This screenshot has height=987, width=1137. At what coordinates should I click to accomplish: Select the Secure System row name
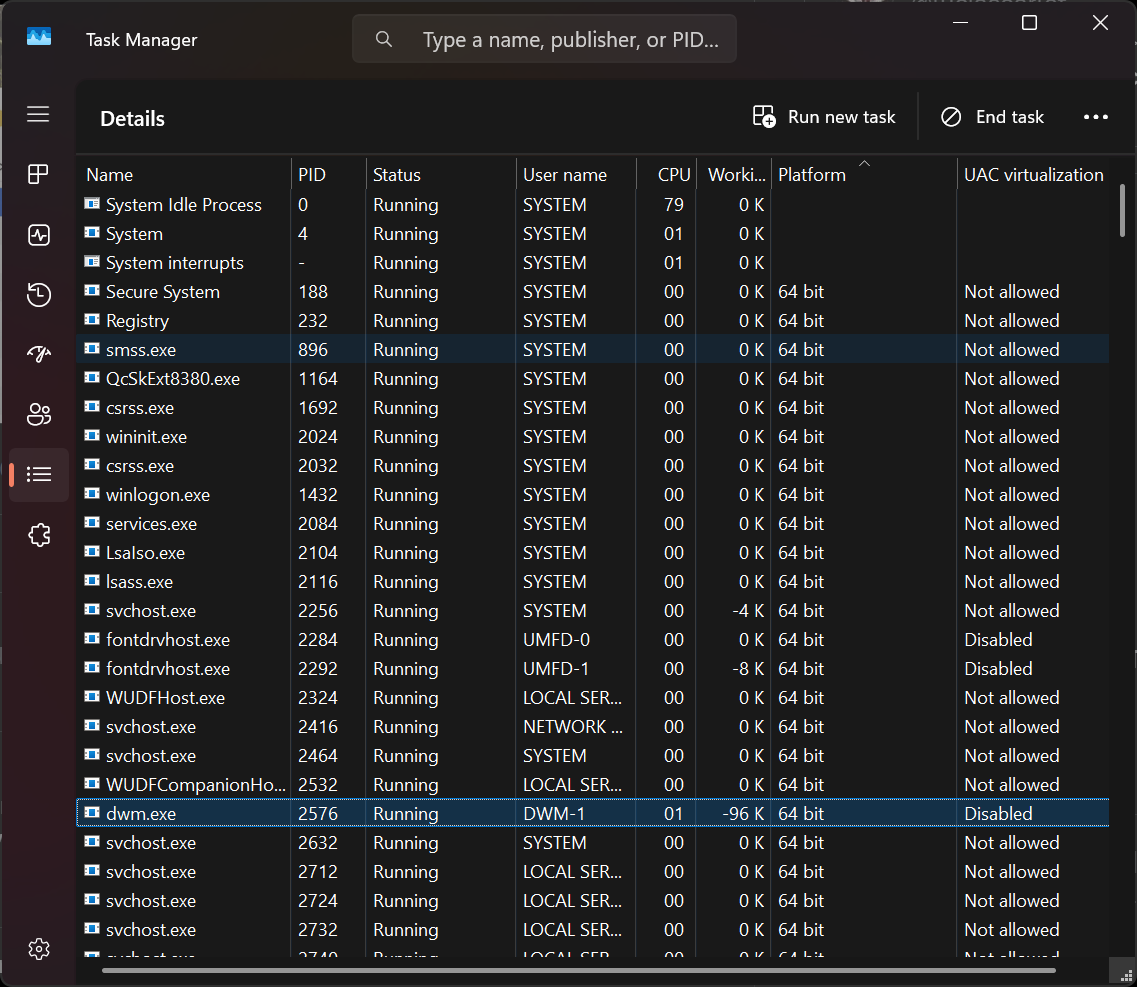[x=162, y=292]
